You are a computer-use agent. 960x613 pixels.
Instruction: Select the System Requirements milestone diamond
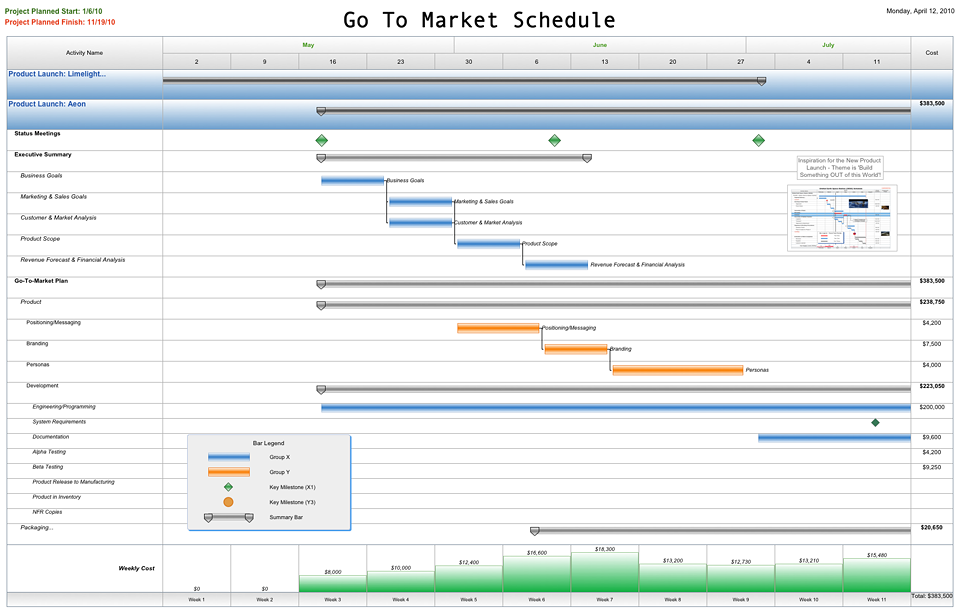pyautogui.click(x=875, y=423)
